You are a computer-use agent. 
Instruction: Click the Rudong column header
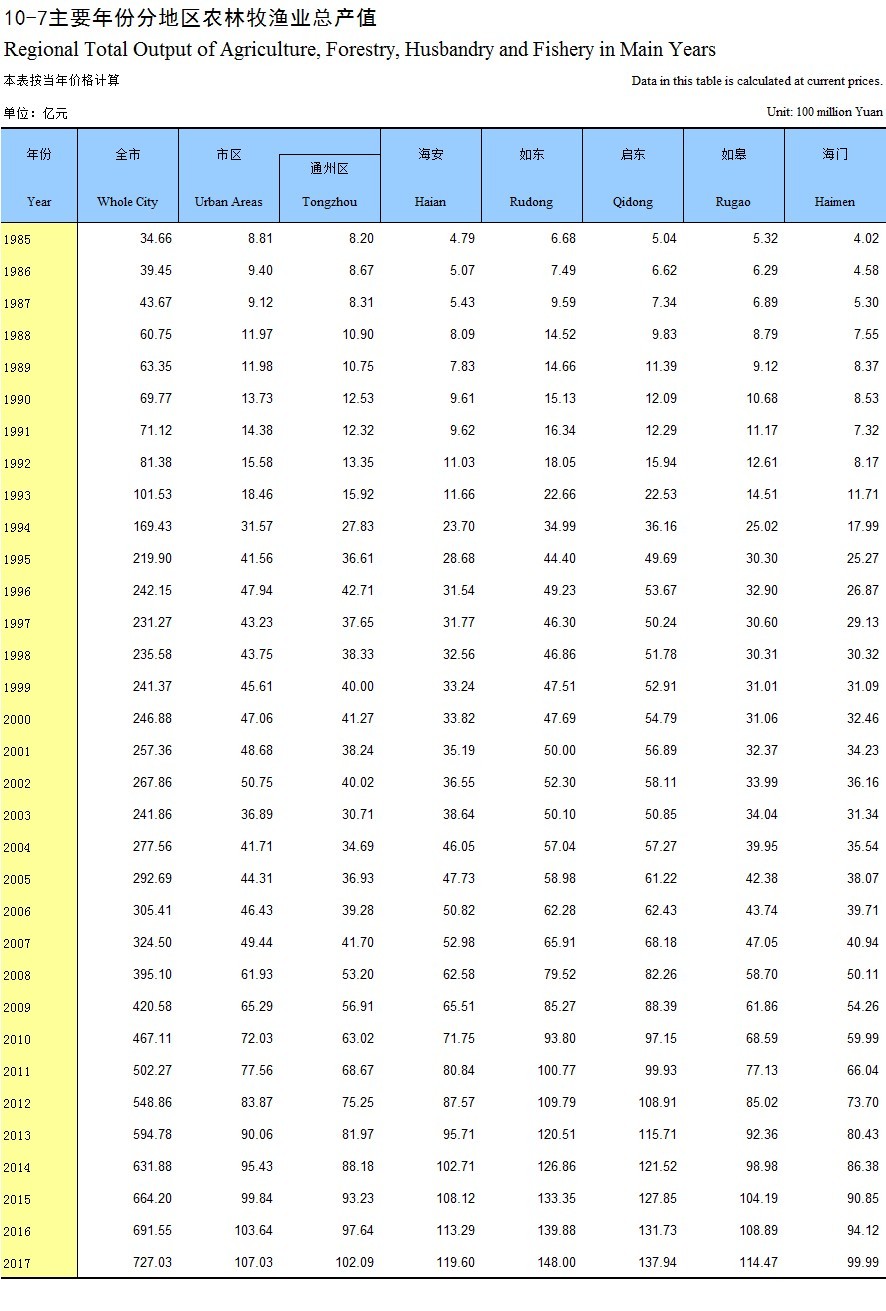coord(531,177)
